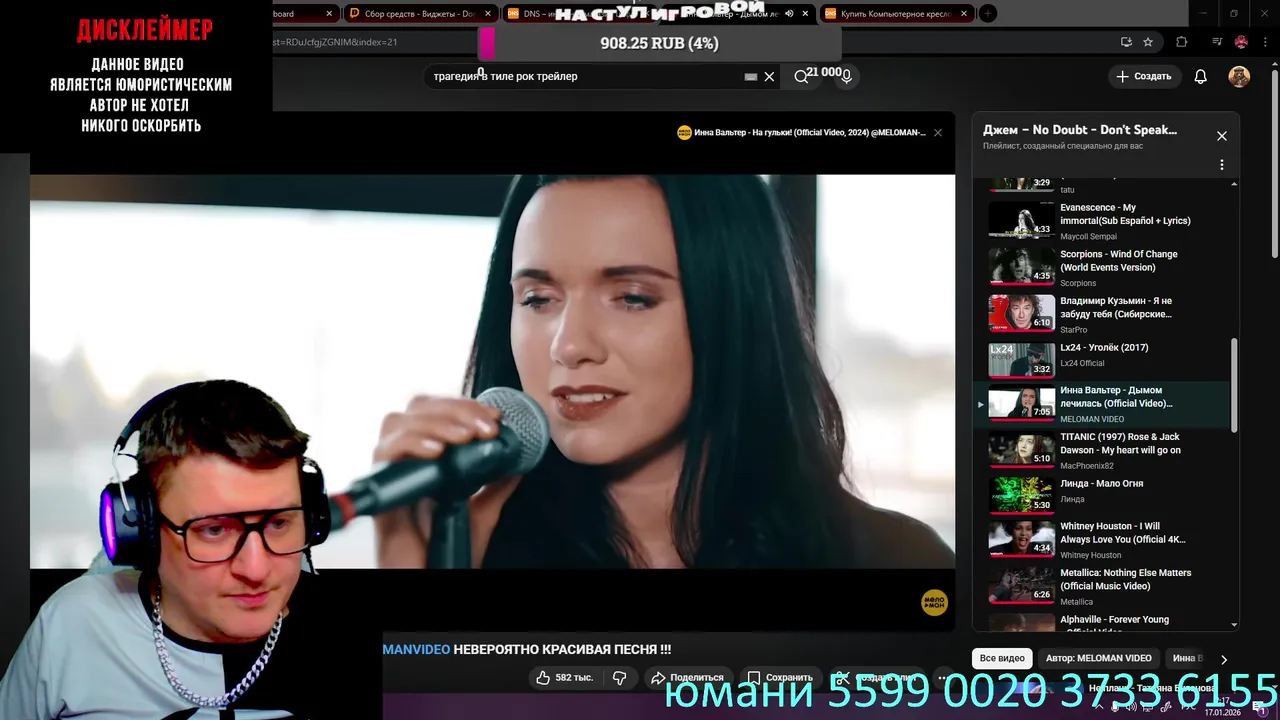Image resolution: width=1280 pixels, height=720 pixels.
Task: Open the on-screen keyboard in search box
Action: point(751,76)
